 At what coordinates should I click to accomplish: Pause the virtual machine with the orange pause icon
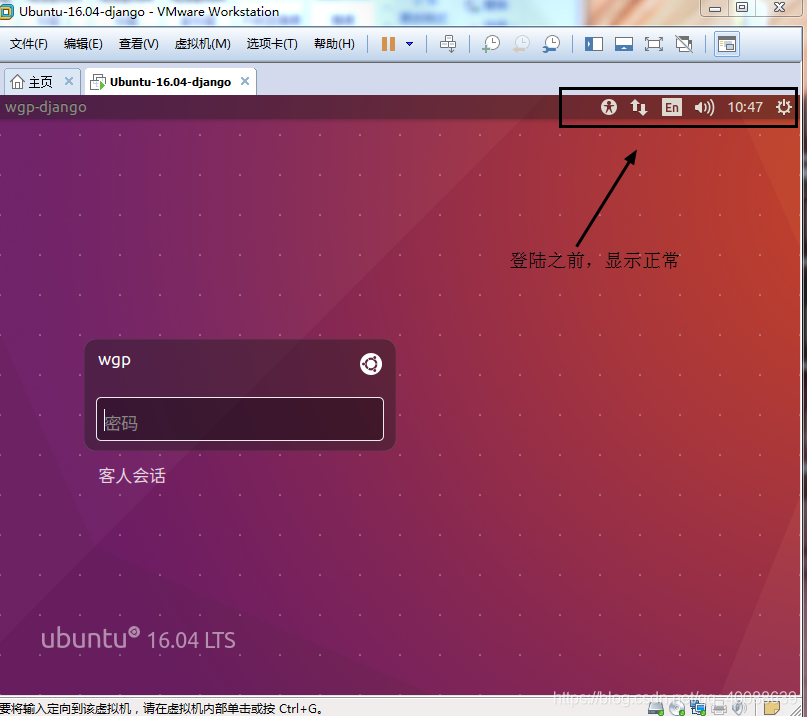[388, 44]
